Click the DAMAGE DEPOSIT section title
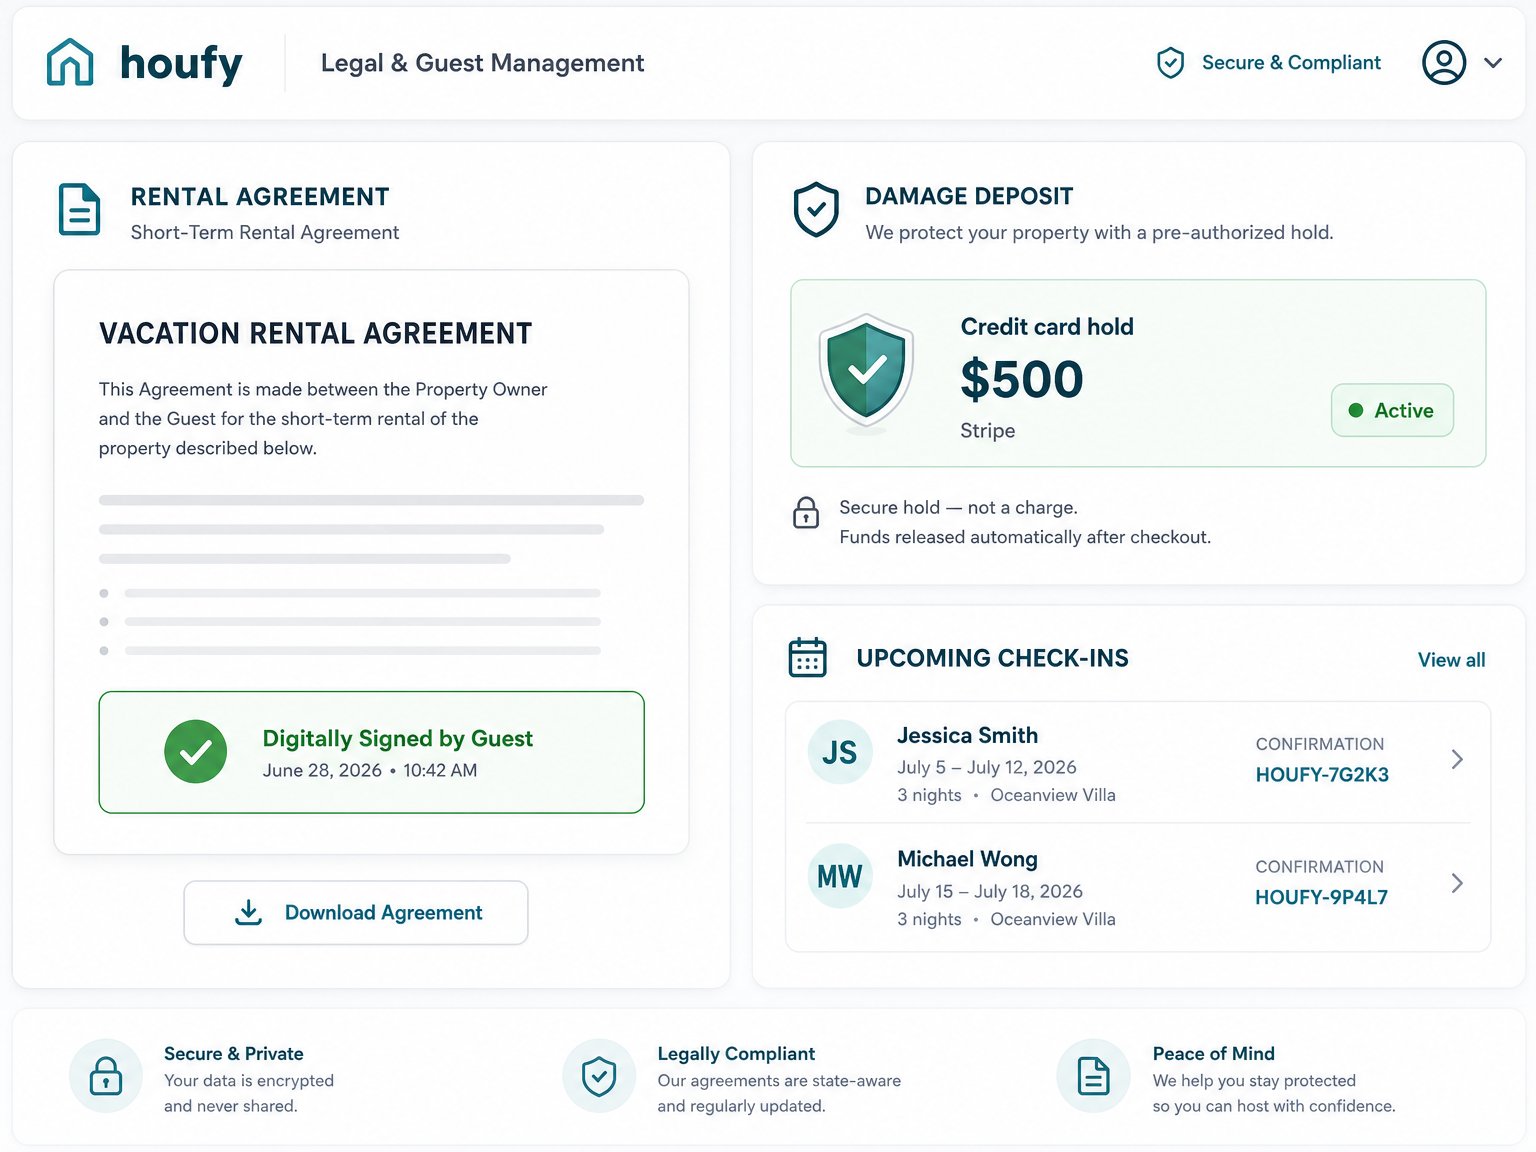1536x1152 pixels. (969, 197)
